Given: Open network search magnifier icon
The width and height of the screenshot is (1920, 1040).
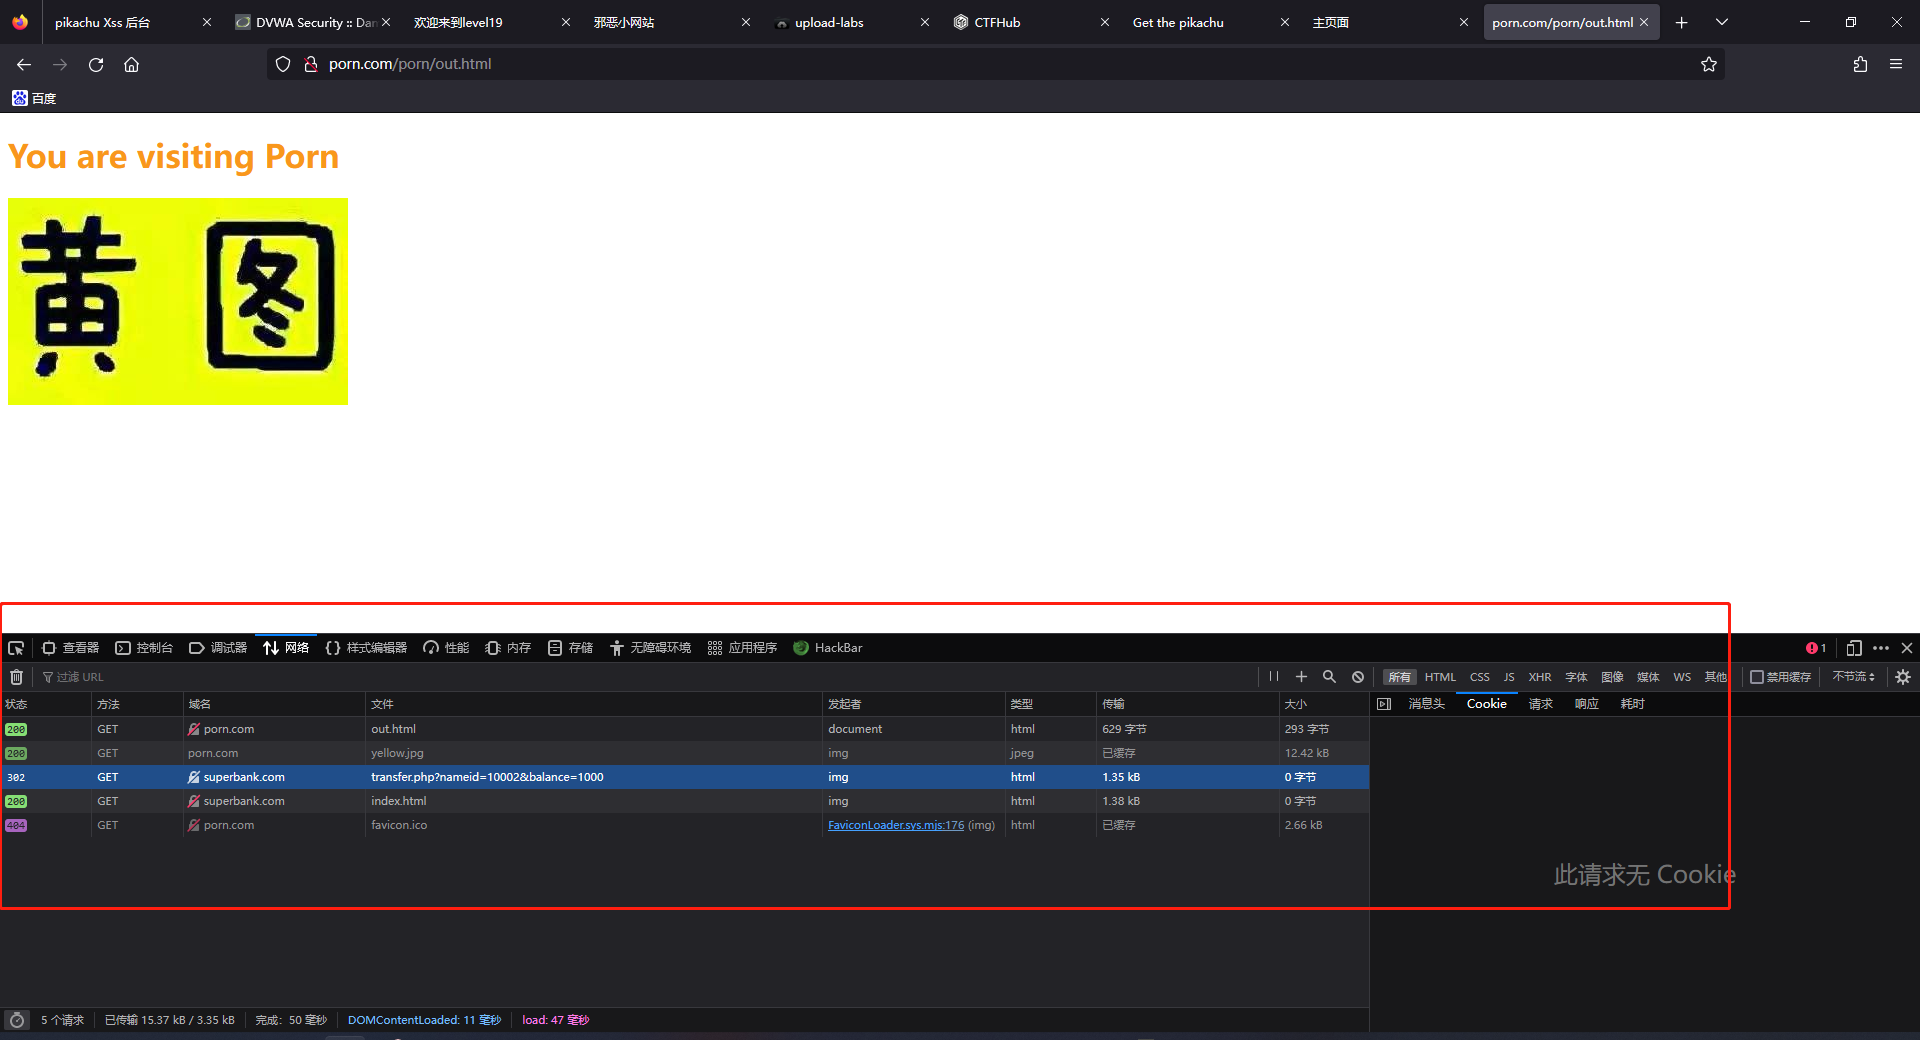Looking at the screenshot, I should 1329,677.
